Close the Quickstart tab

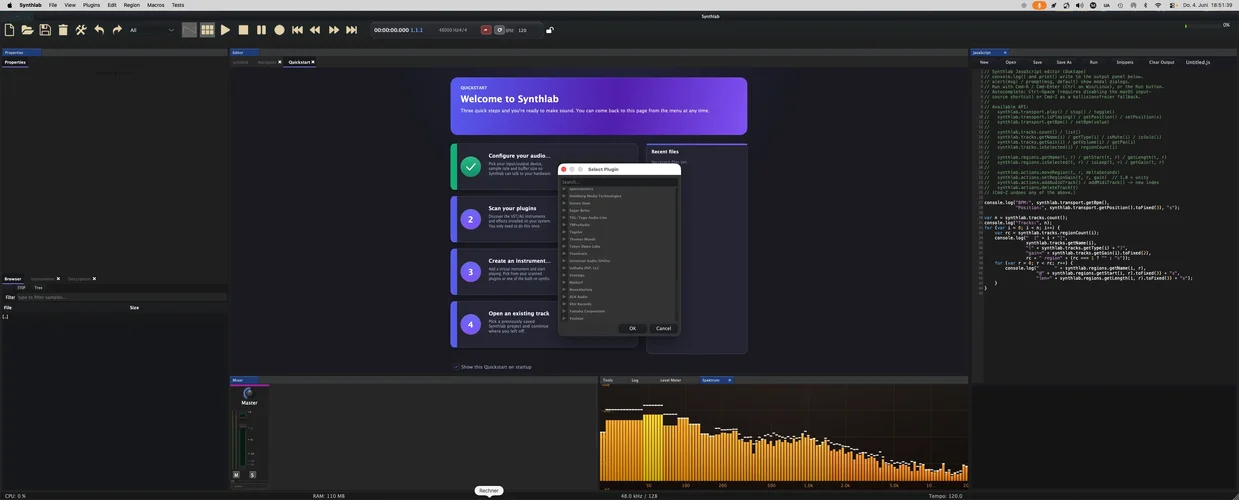[313, 62]
